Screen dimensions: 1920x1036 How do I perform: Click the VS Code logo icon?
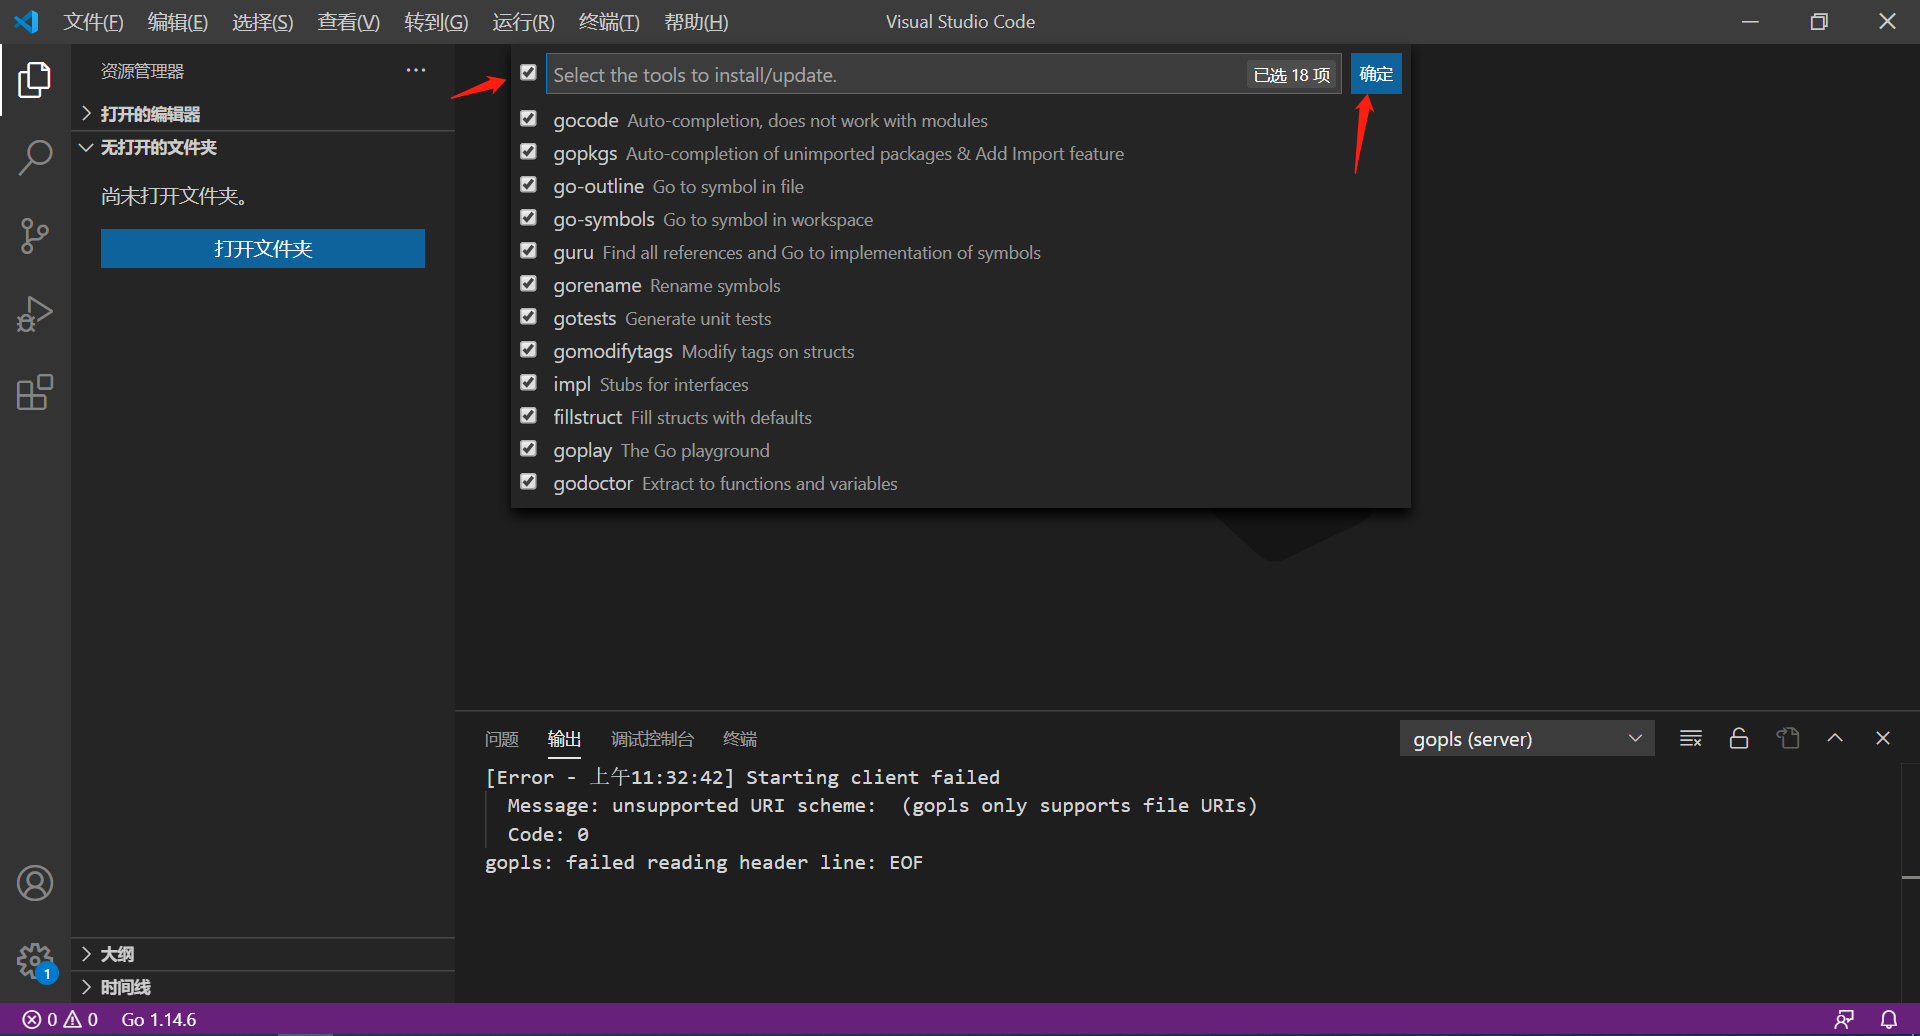click(x=26, y=21)
